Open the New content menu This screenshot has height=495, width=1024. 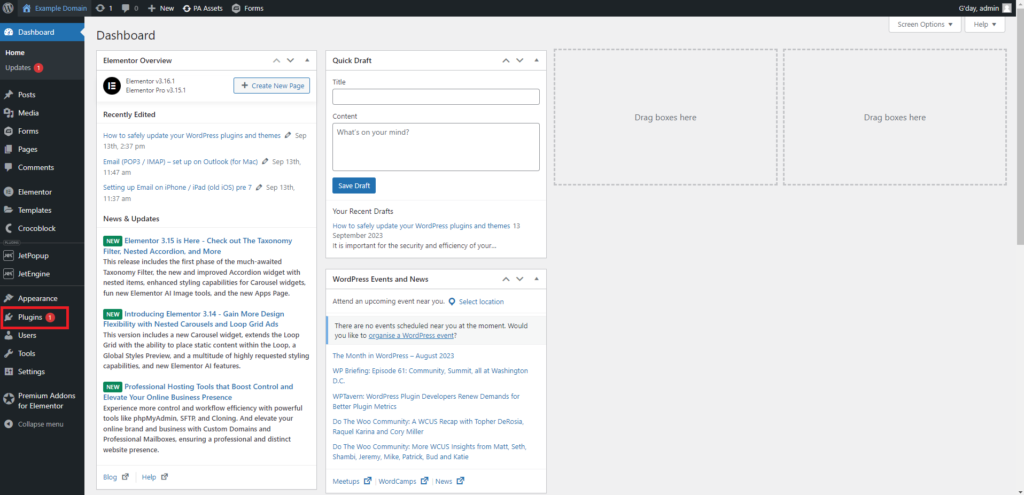[161, 8]
